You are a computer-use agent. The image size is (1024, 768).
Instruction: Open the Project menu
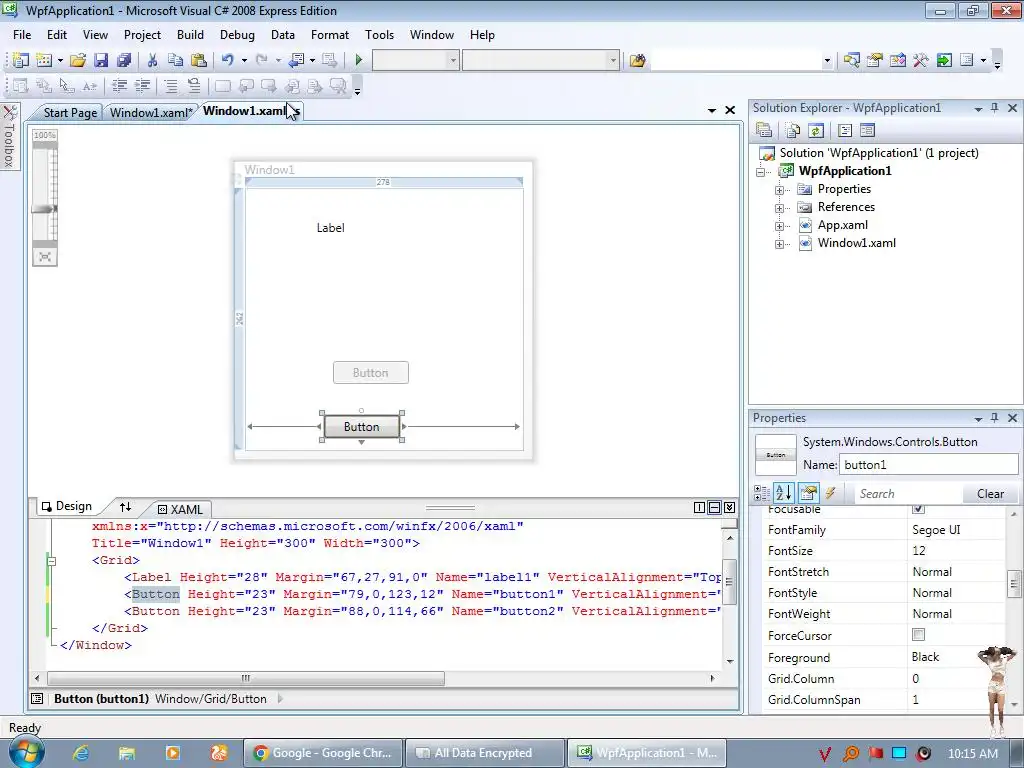coord(142,35)
